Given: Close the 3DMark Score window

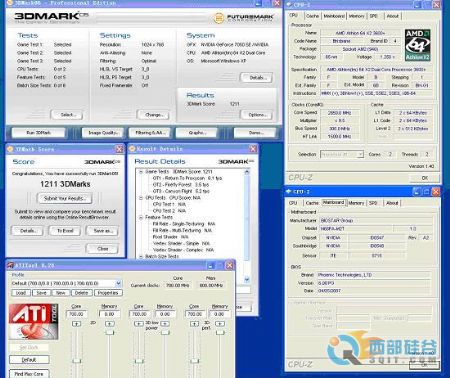Looking at the screenshot, I should point(119,149).
